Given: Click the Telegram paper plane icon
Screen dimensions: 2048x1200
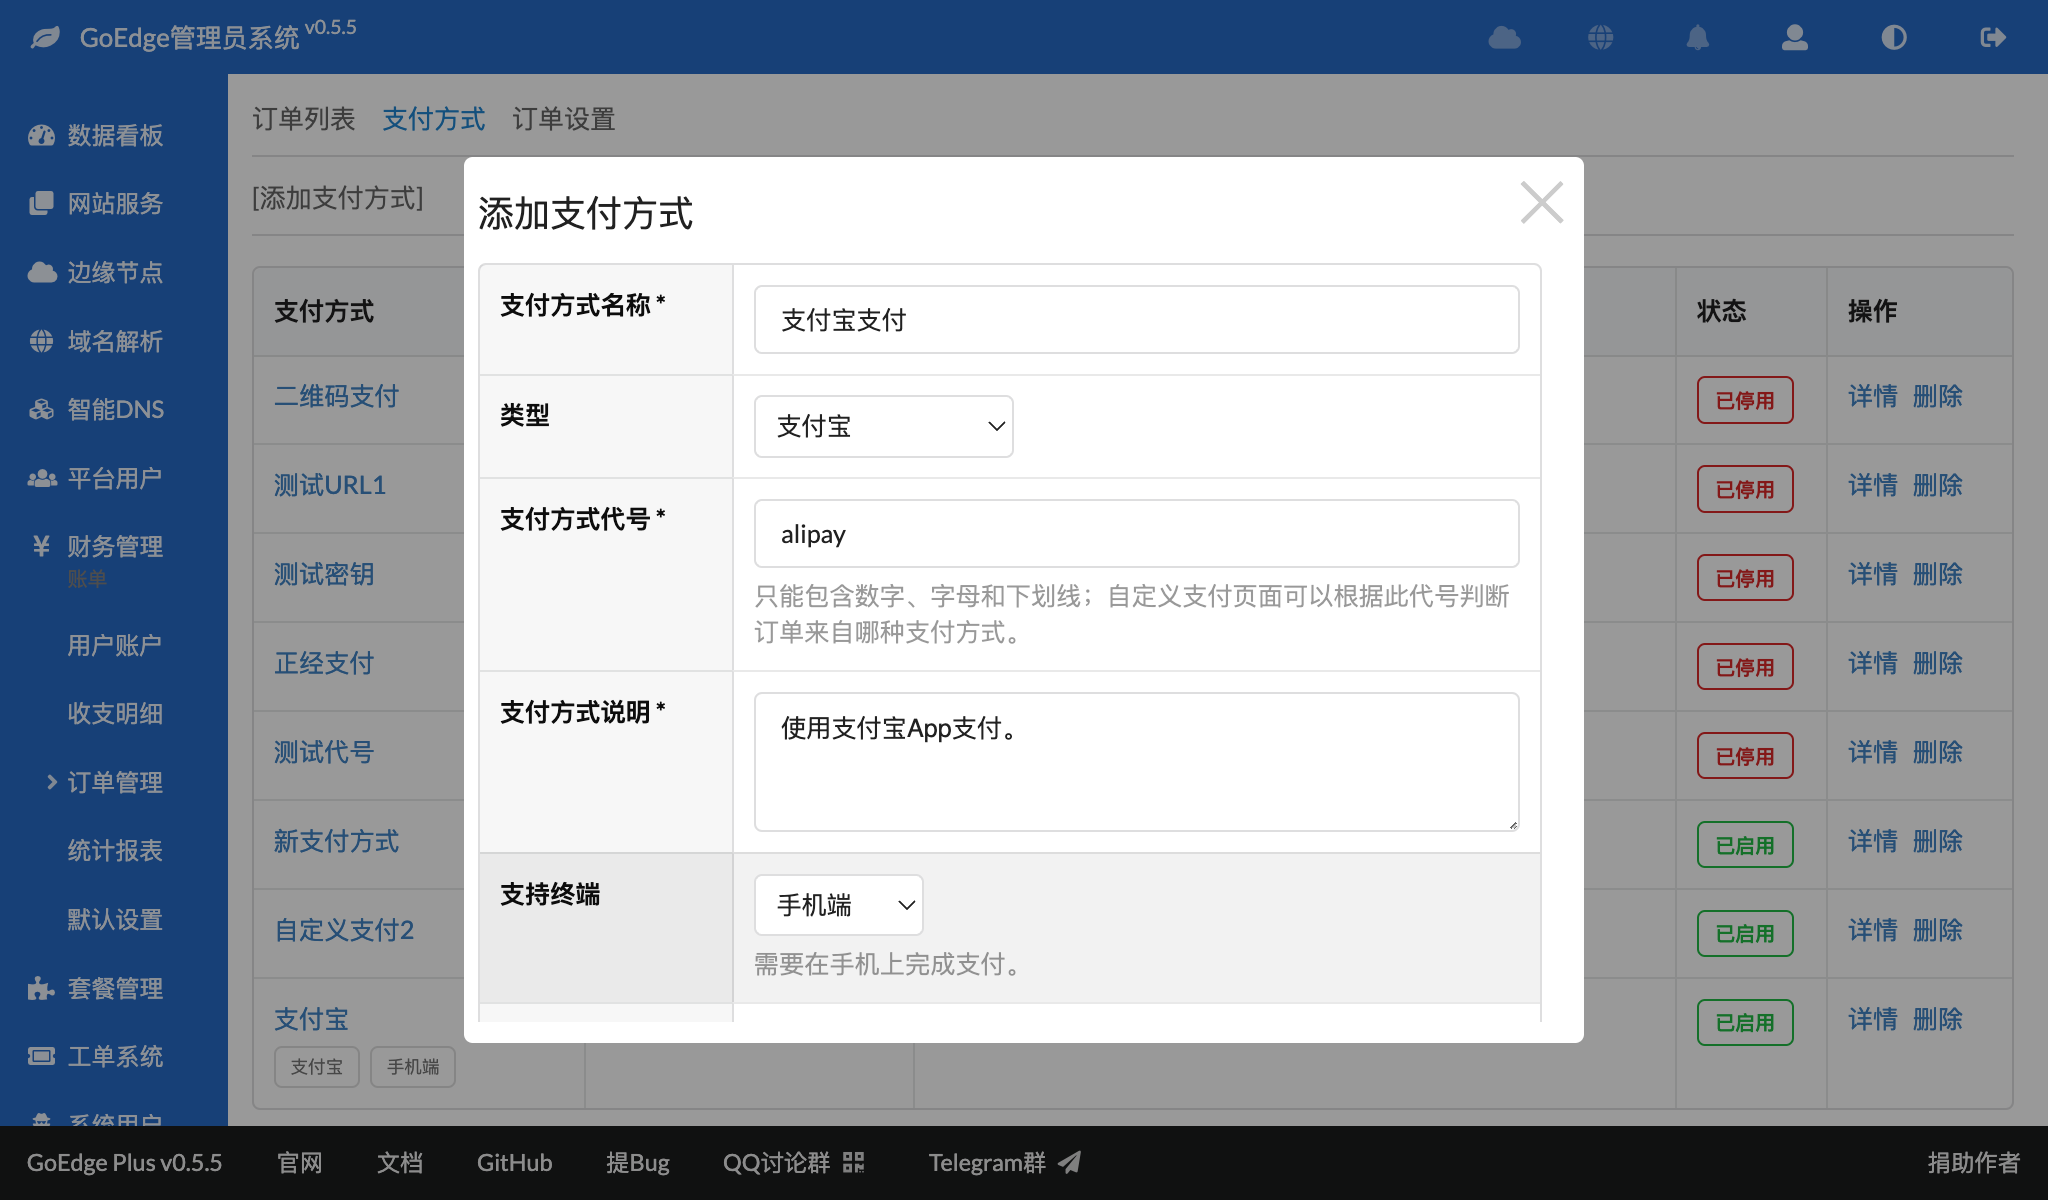Looking at the screenshot, I should [1070, 1162].
